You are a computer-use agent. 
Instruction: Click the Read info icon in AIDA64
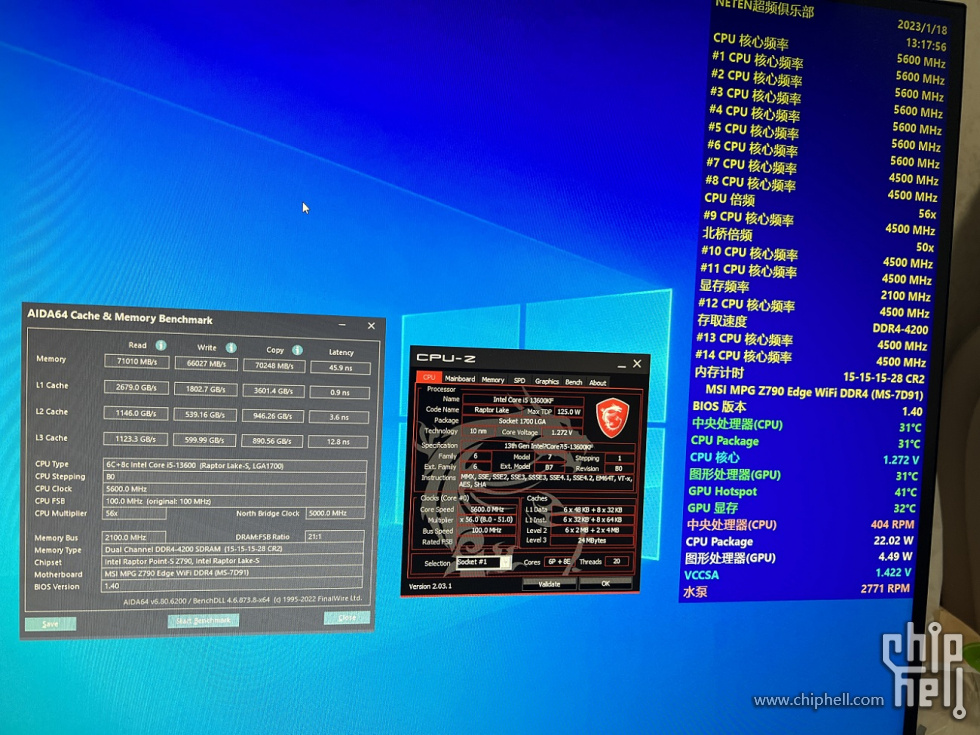[x=161, y=345]
